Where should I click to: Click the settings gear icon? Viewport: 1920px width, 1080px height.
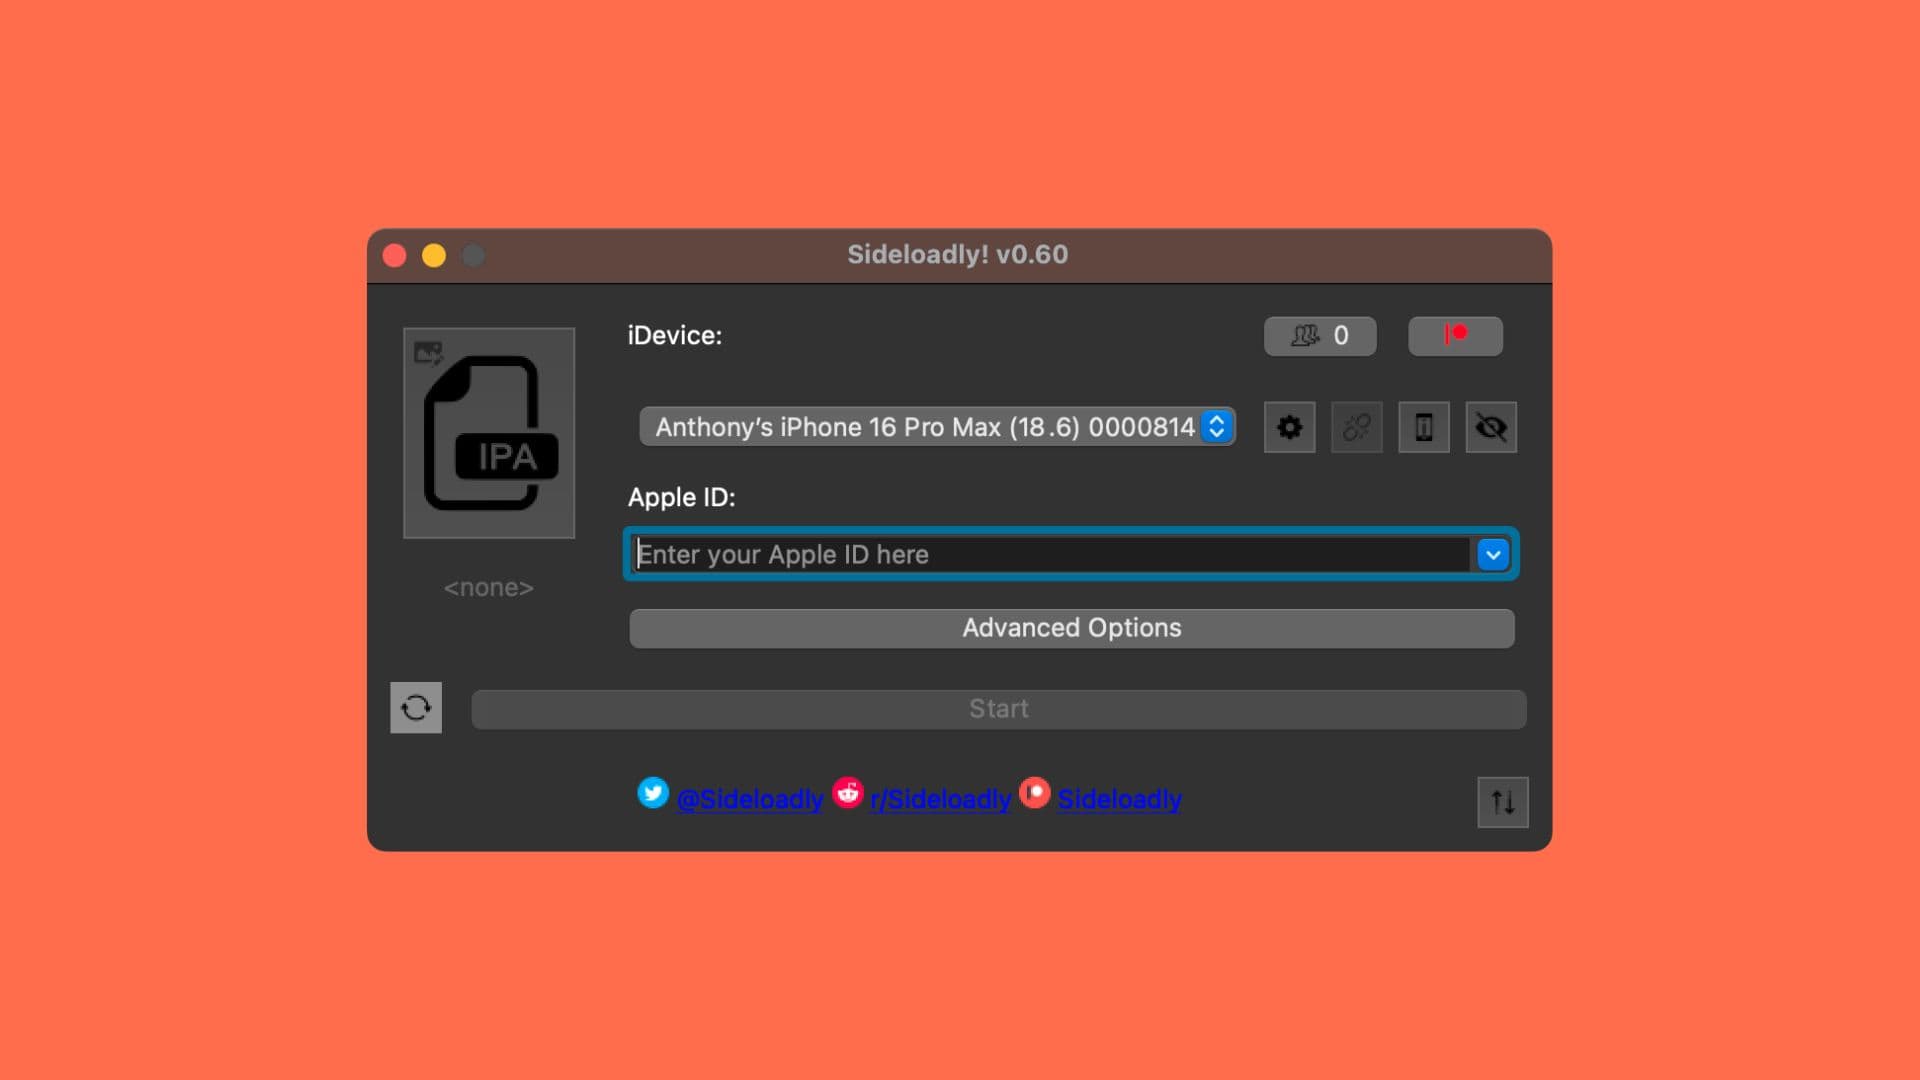1289,427
